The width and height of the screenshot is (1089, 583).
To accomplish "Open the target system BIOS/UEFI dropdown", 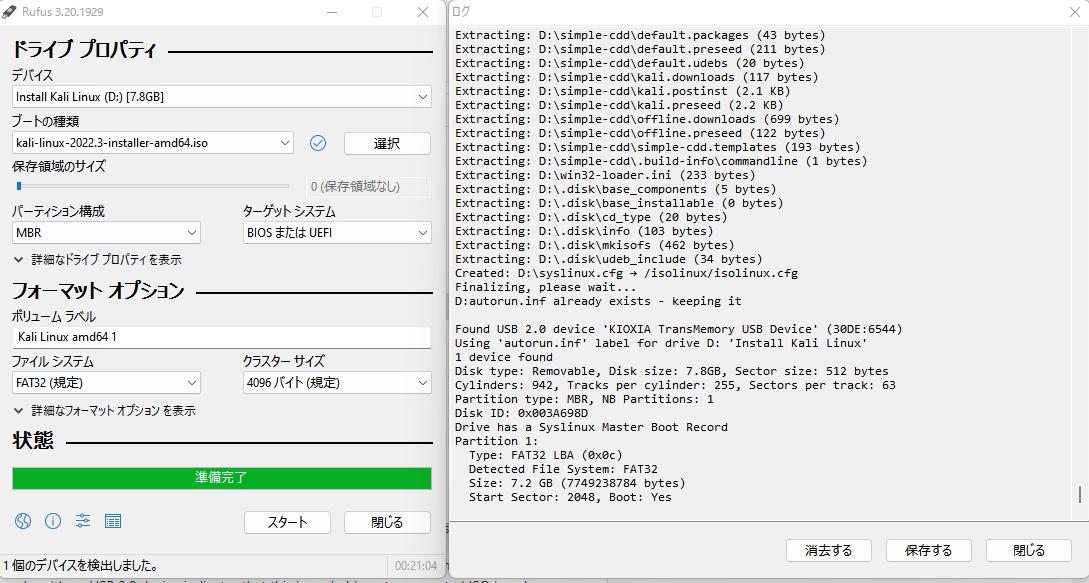I will 337,233.
